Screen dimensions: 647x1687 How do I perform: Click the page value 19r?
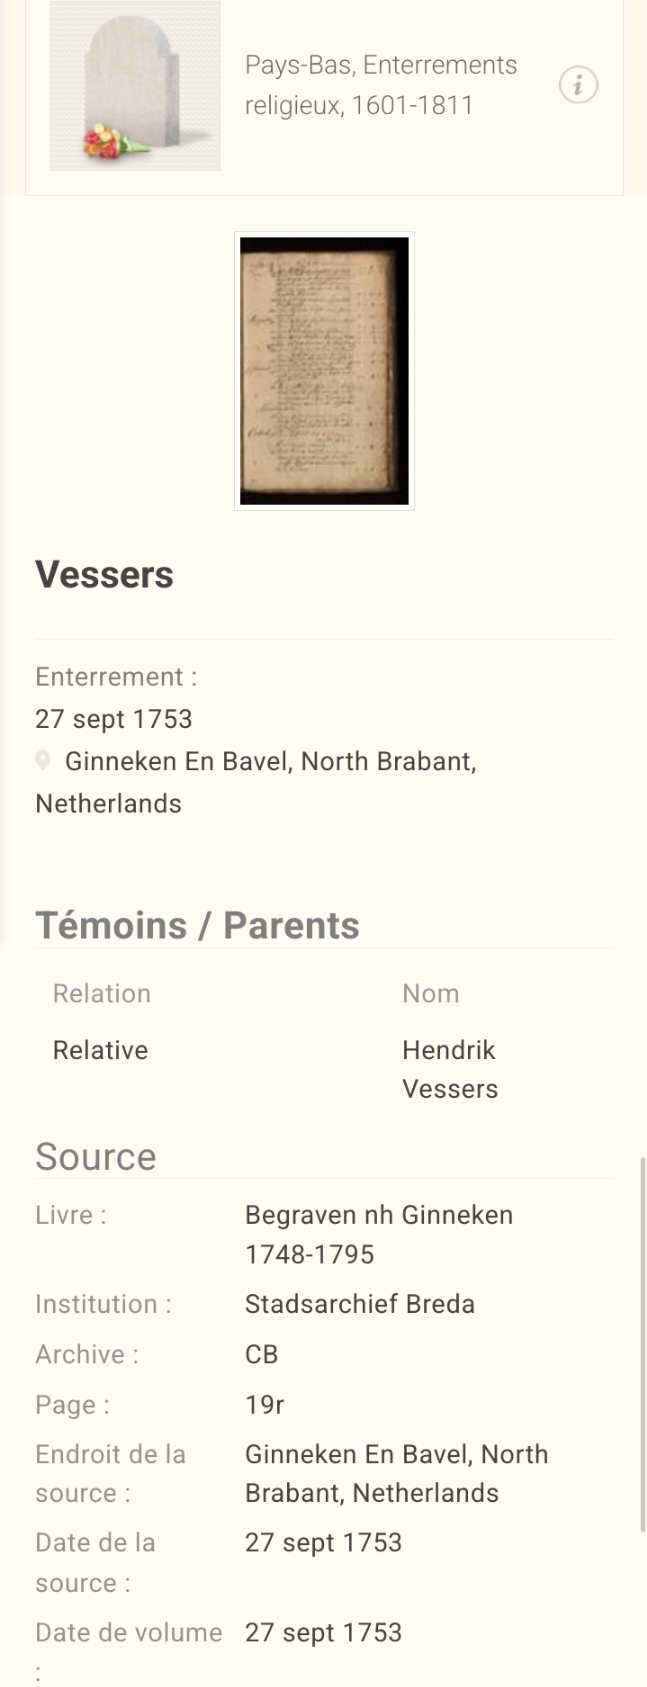264,1405
